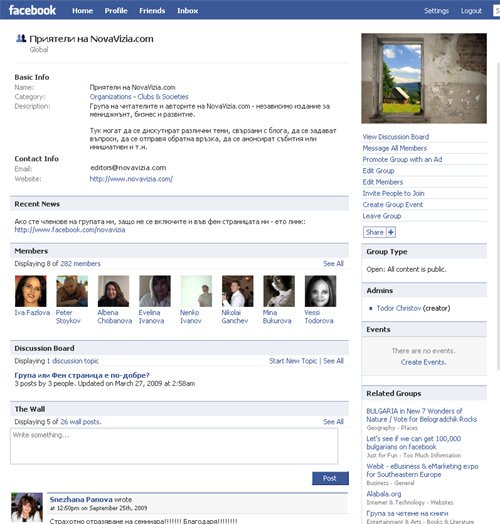Viewport: 500px width, 524px height.
Task: Click See All in Discussion Board
Action: point(333,361)
